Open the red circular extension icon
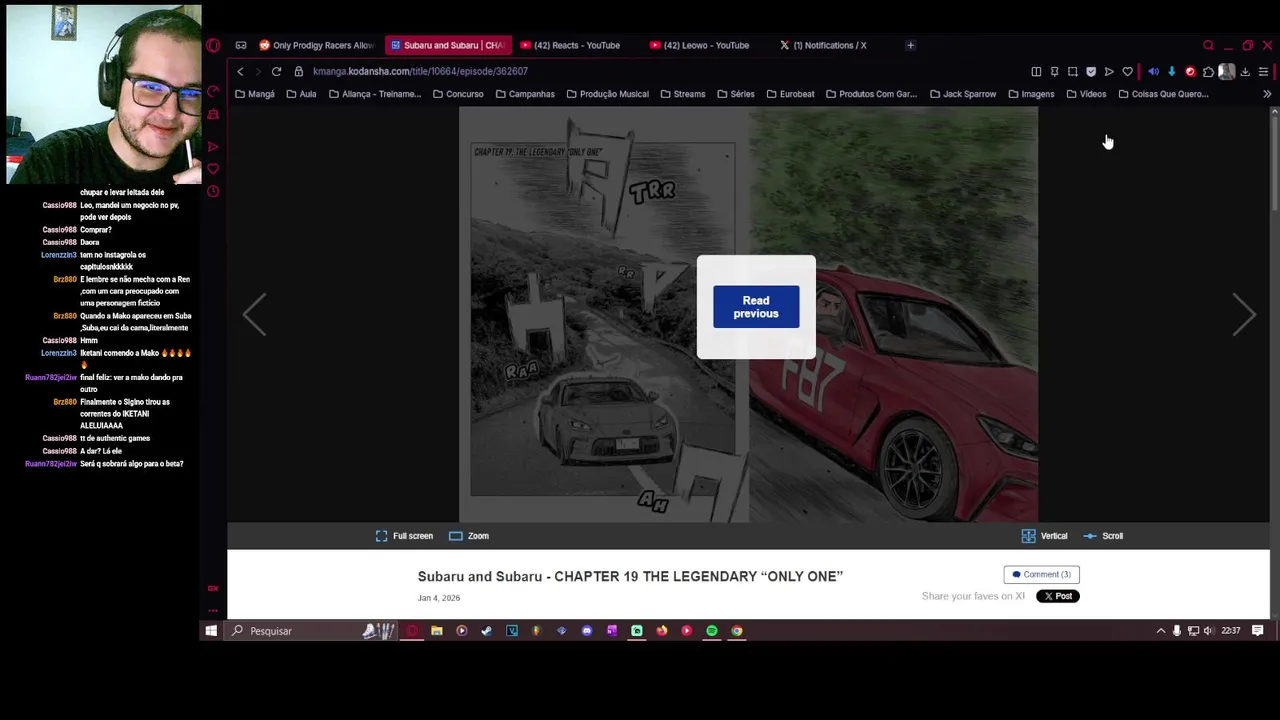 [1190, 71]
